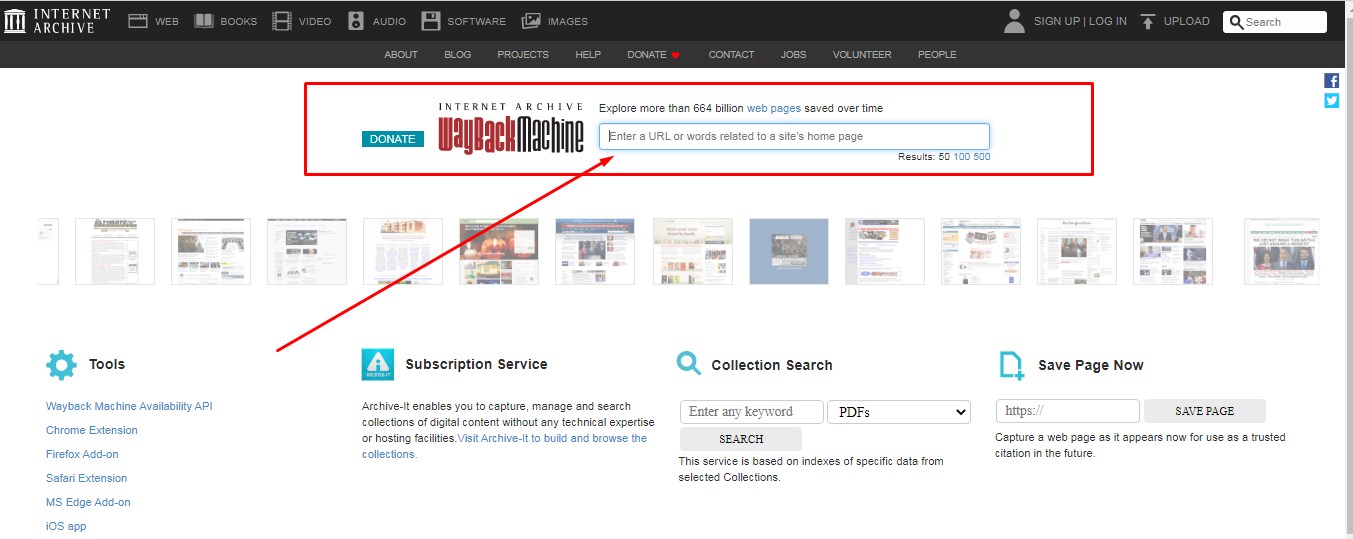Viewport: 1353px width, 539px height.
Task: Set results to 100
Action: [961, 157]
